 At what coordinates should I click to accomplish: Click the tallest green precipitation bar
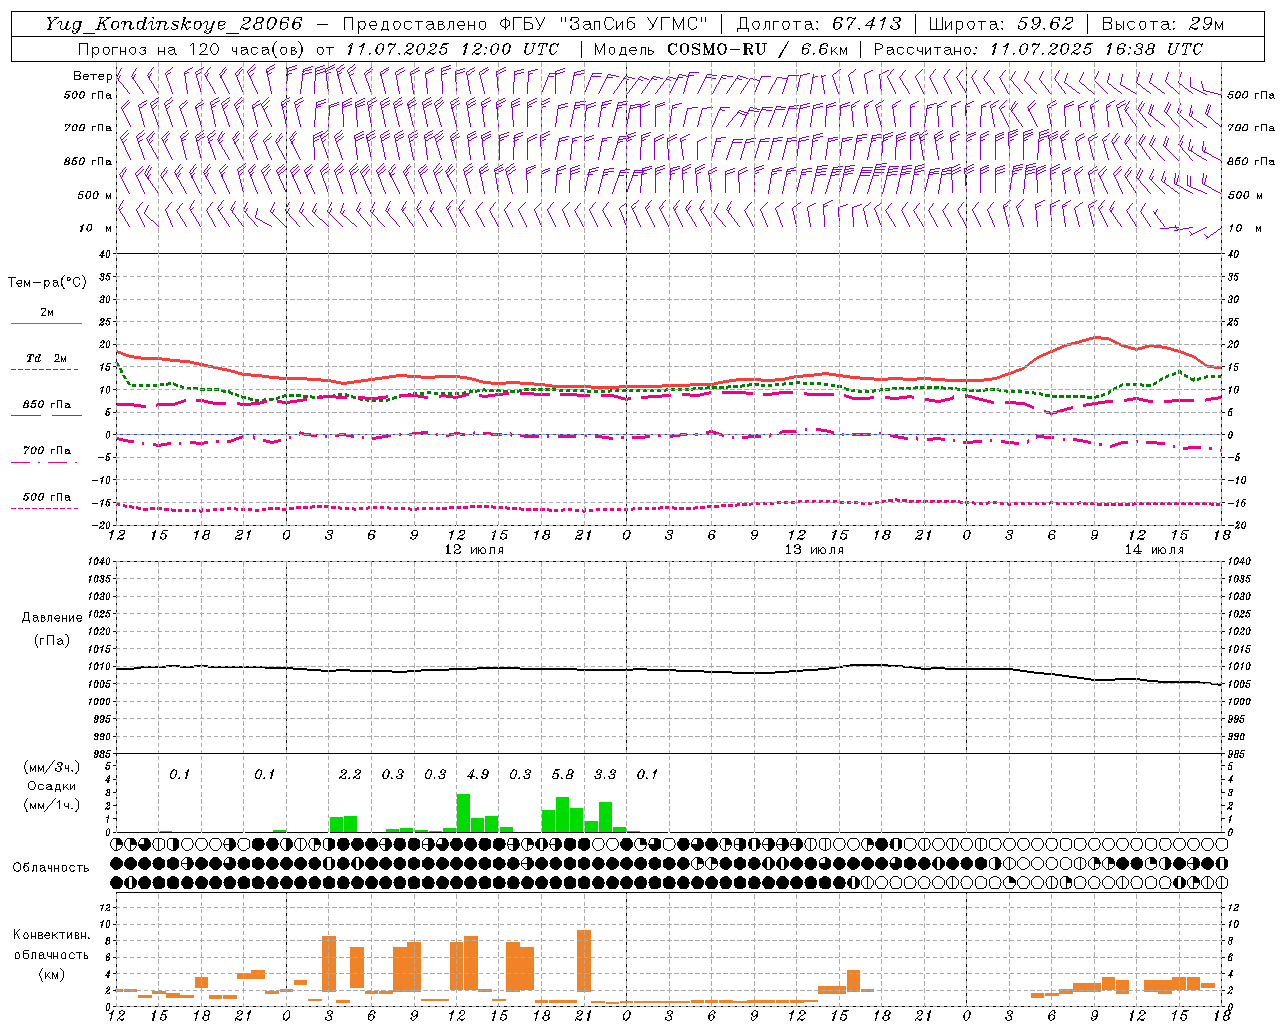pyautogui.click(x=463, y=813)
